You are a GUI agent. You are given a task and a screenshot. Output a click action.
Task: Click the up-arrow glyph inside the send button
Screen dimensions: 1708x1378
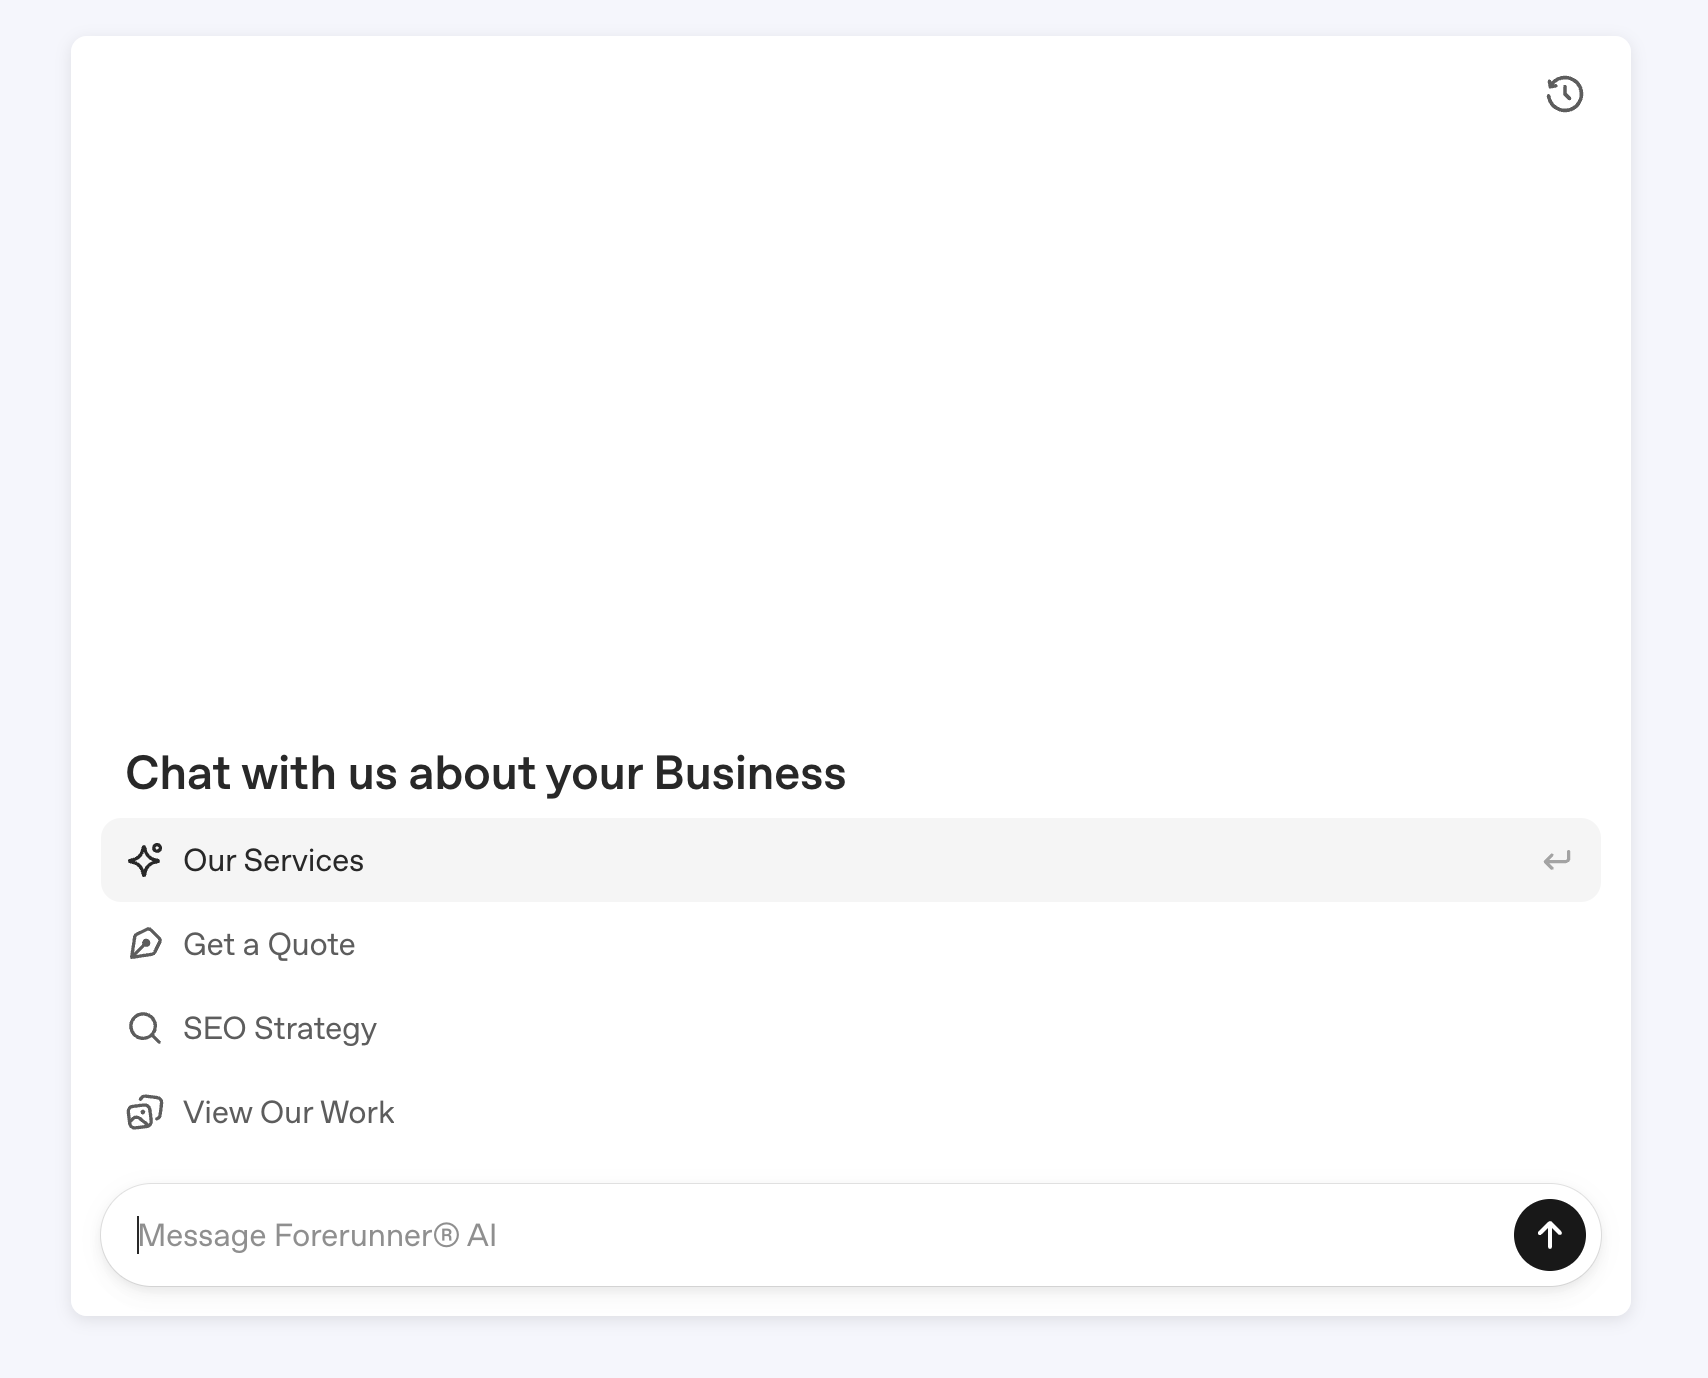[x=1549, y=1235]
